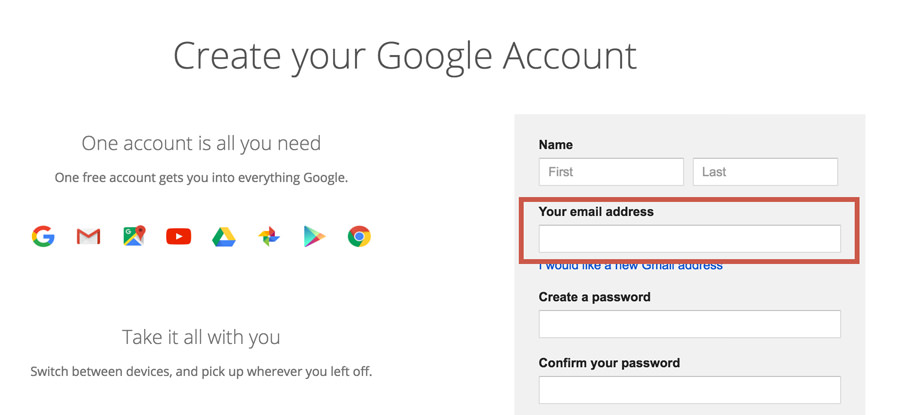Image resolution: width=900 pixels, height=415 pixels.
Task: Click the Google Drive triangle icon
Action: 224,237
